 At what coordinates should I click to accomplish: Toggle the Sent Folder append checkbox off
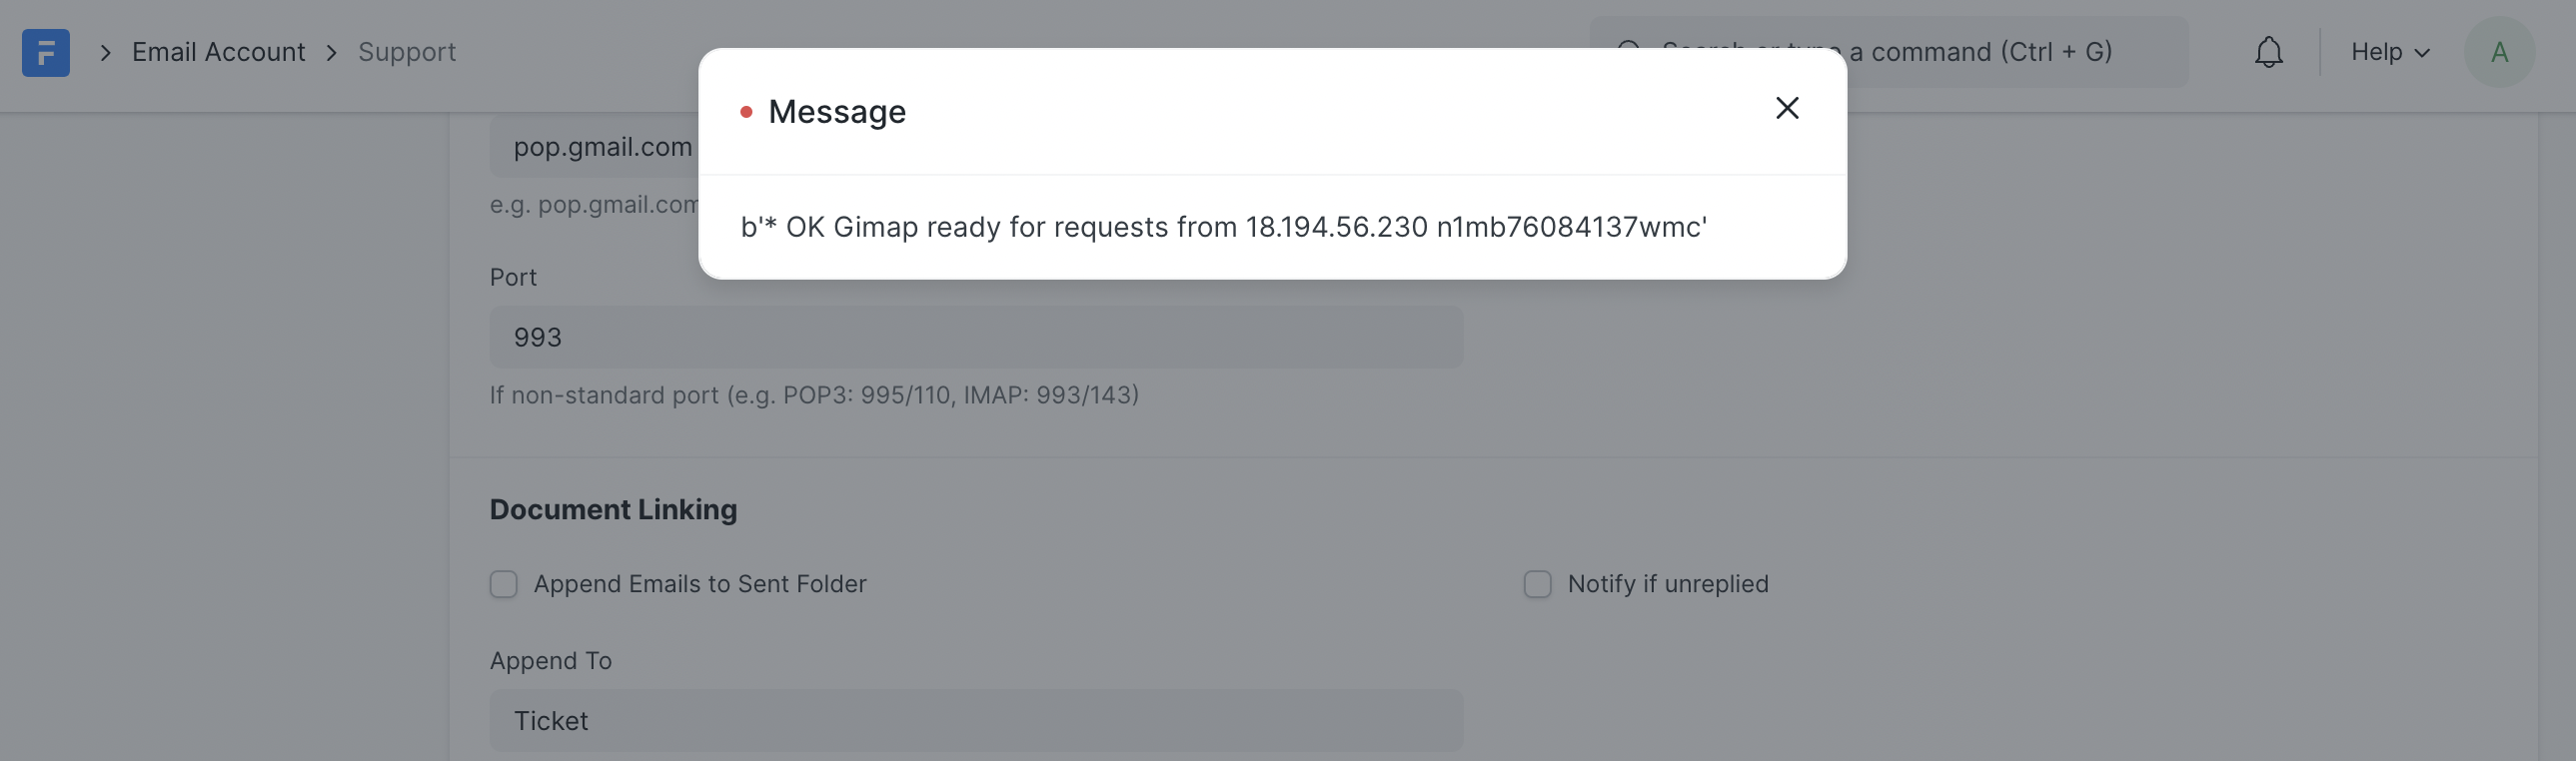click(x=503, y=584)
